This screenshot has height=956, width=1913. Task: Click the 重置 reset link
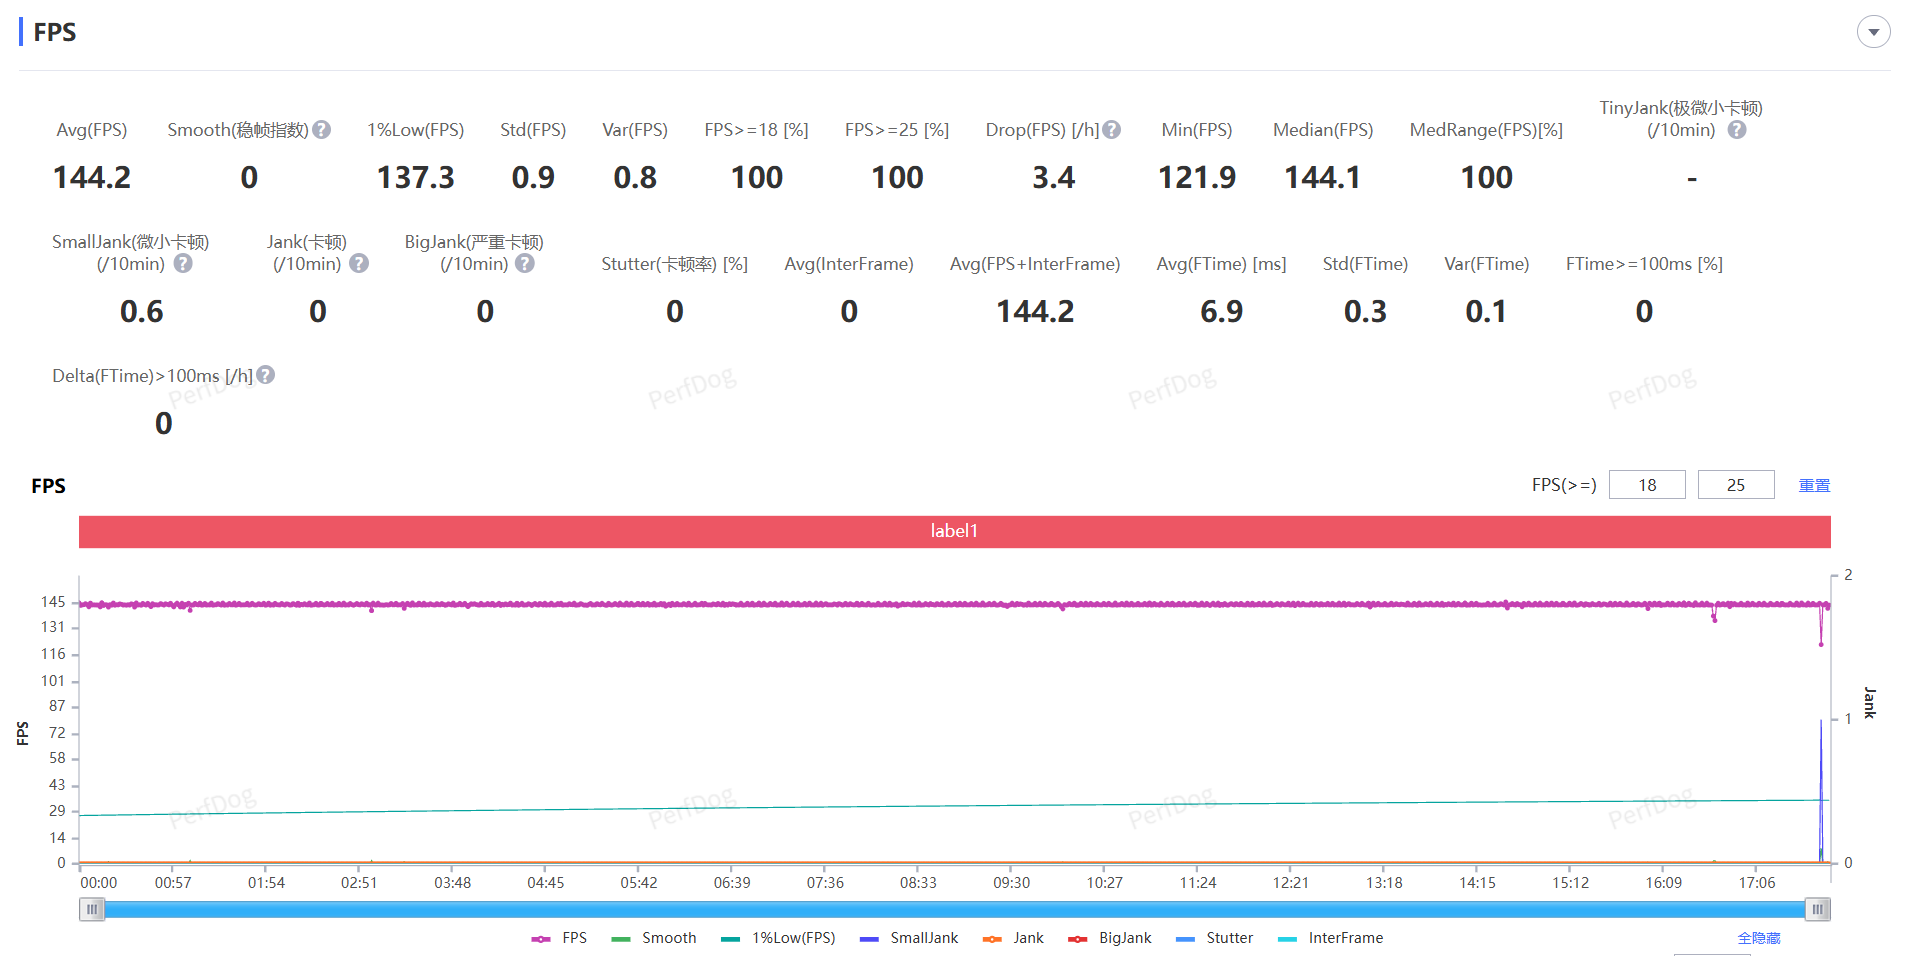pyautogui.click(x=1814, y=485)
